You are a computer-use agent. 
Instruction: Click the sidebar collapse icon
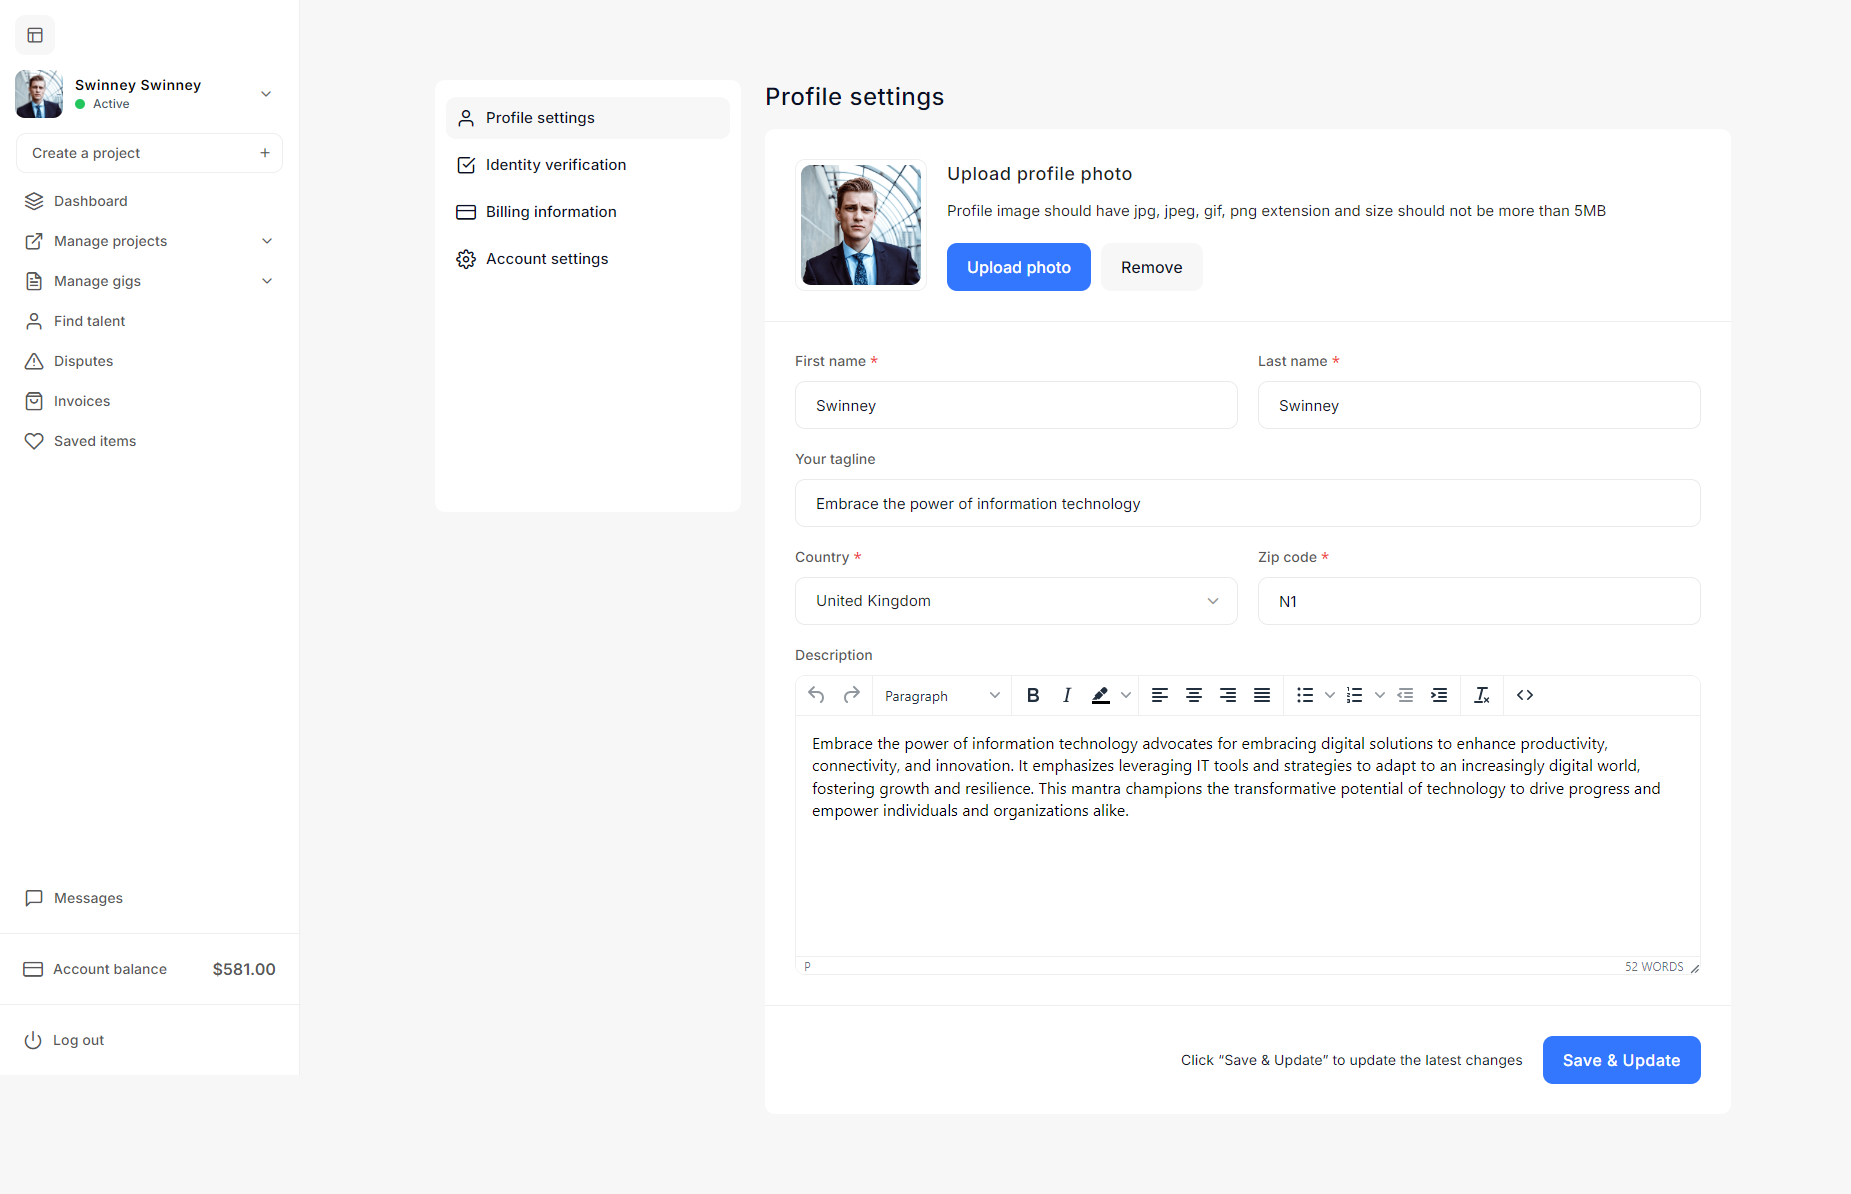click(35, 35)
